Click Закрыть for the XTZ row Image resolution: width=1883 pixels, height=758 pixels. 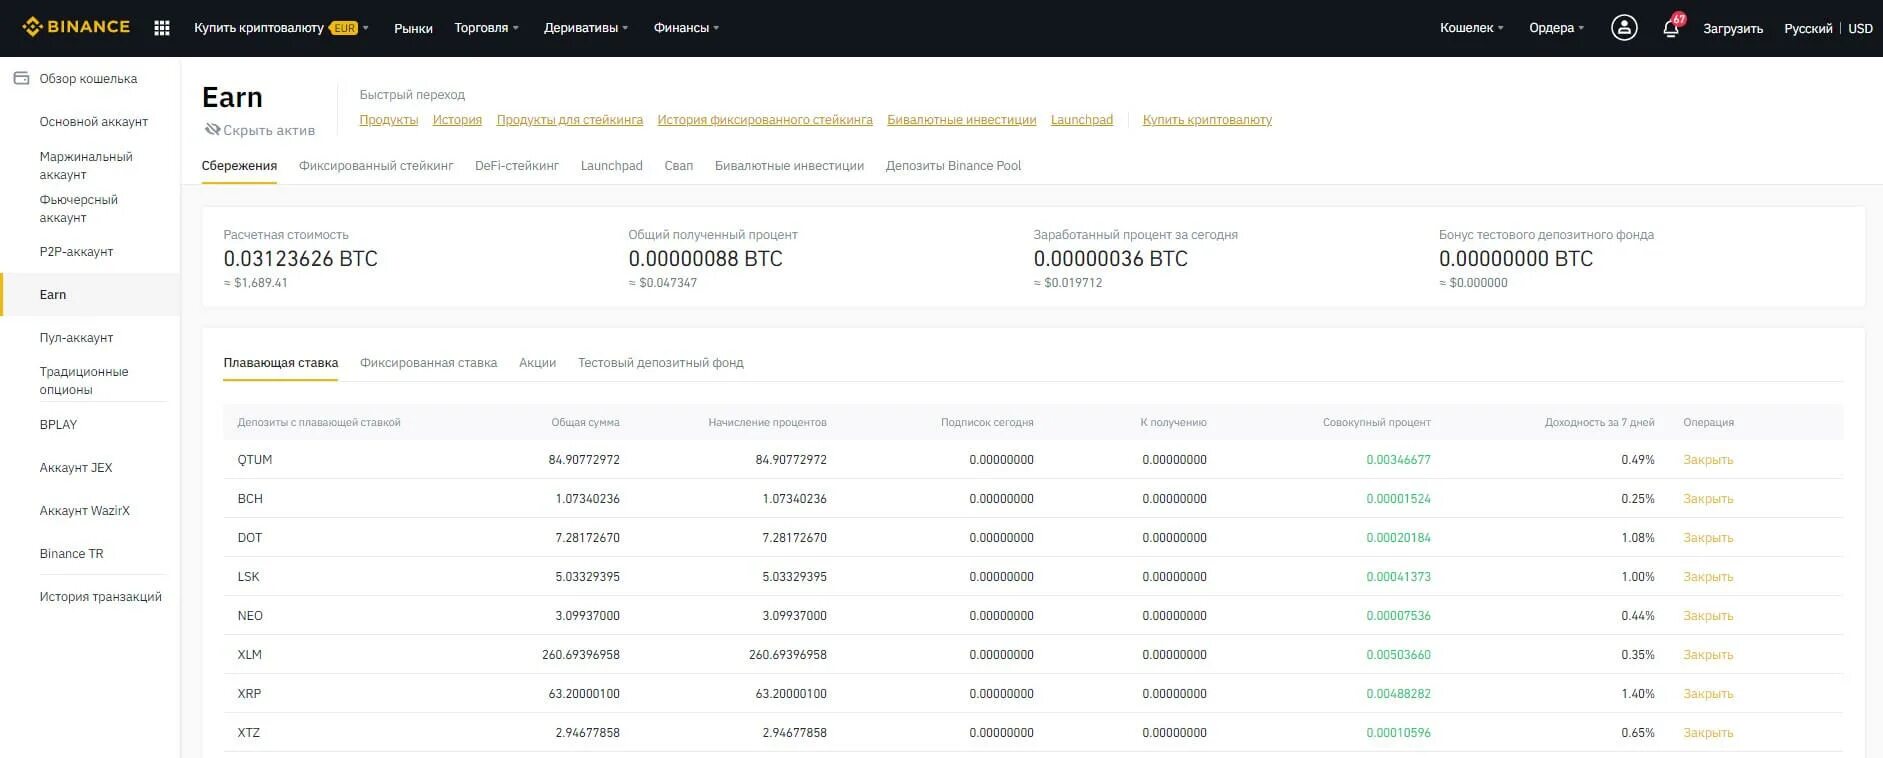[x=1708, y=733]
